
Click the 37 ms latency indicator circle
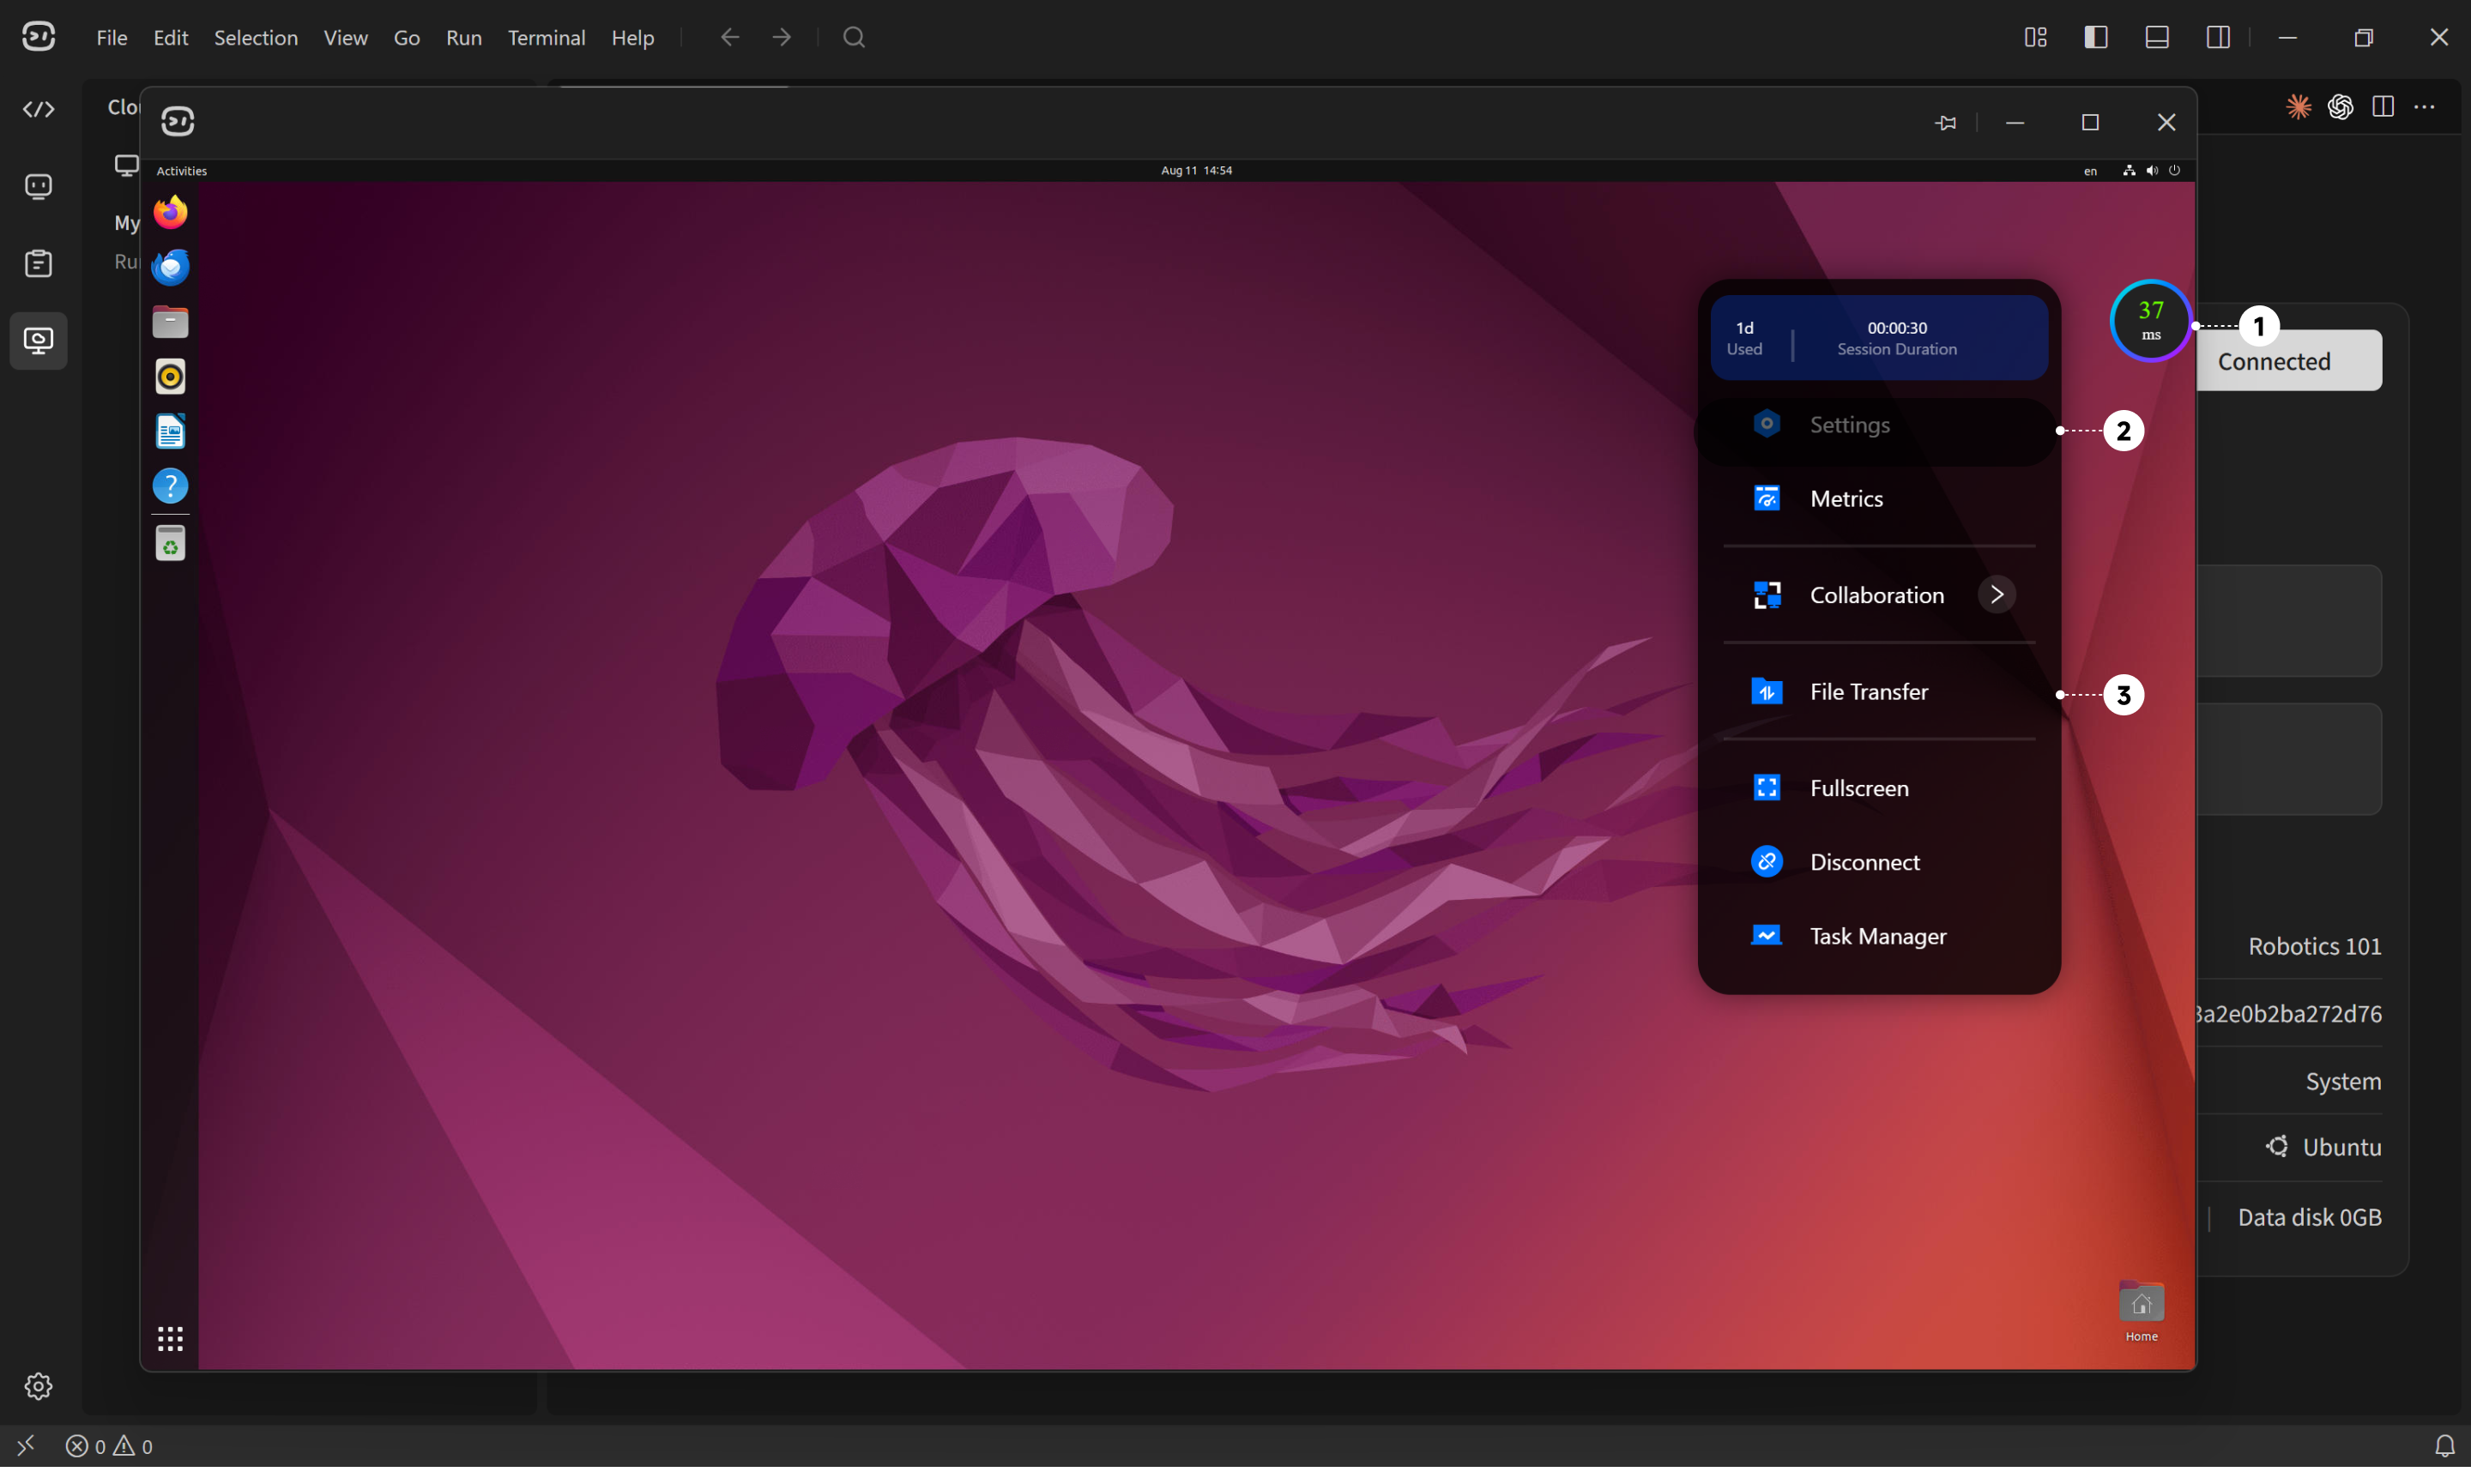tap(2150, 322)
